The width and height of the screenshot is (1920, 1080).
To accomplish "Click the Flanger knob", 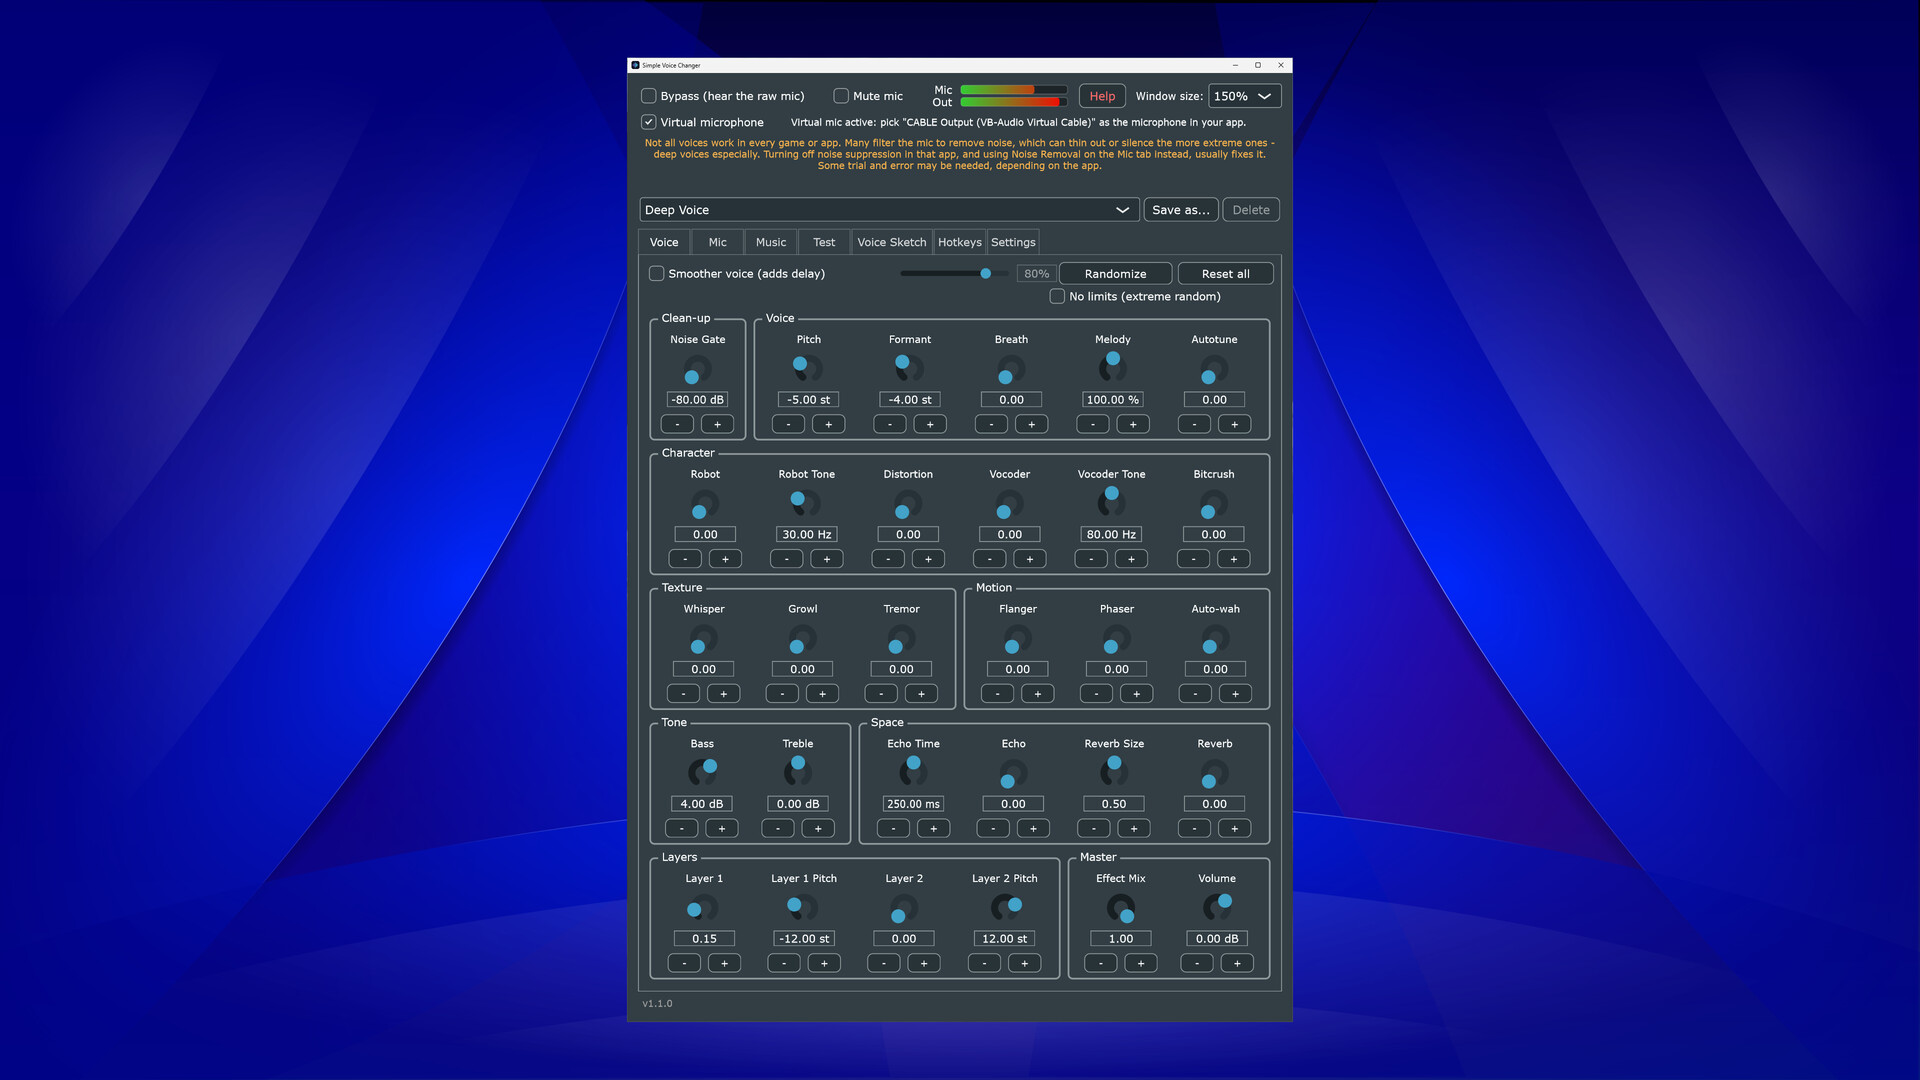I will [x=1017, y=639].
